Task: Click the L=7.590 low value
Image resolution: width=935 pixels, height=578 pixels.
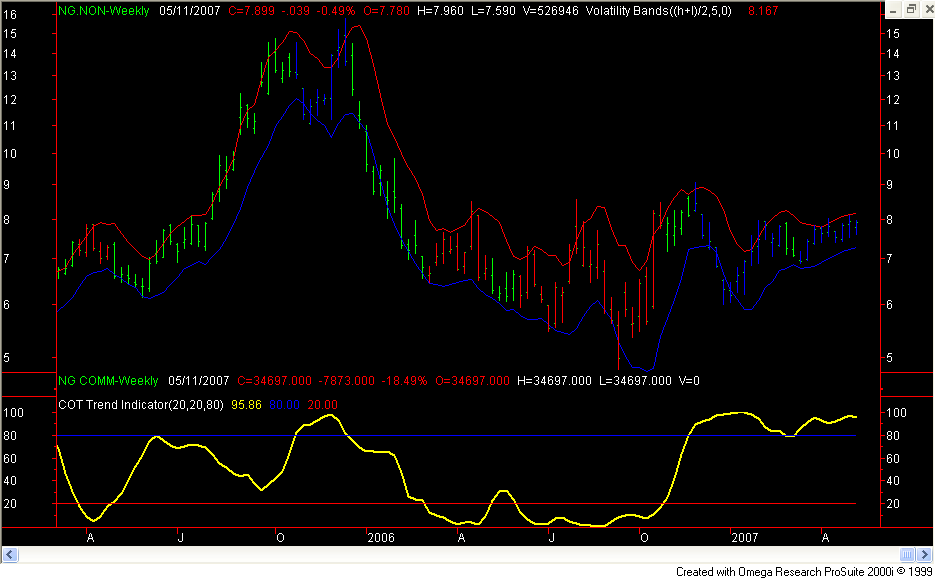Action: point(493,11)
